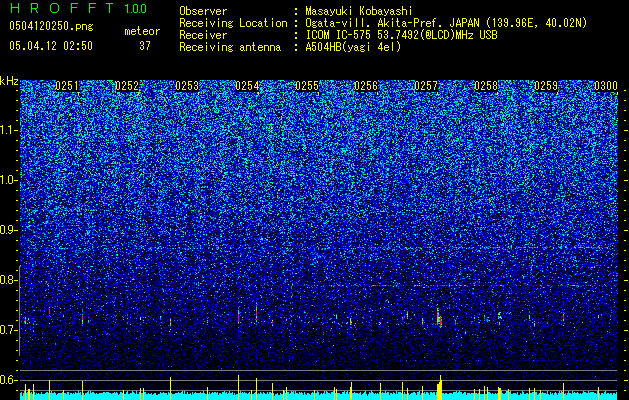Image resolution: width=629 pixels, height=400 pixels.
Task: Click the A504HB(yagi 4el) antenna text
Action: (x=353, y=47)
